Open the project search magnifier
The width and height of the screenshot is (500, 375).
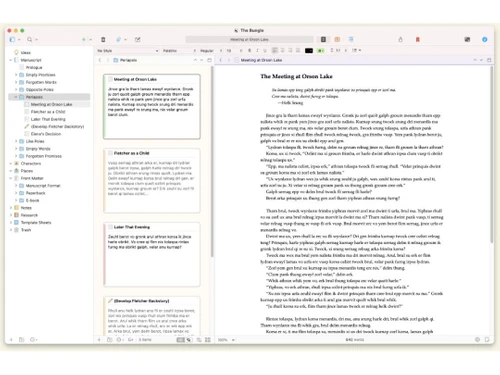point(30,40)
